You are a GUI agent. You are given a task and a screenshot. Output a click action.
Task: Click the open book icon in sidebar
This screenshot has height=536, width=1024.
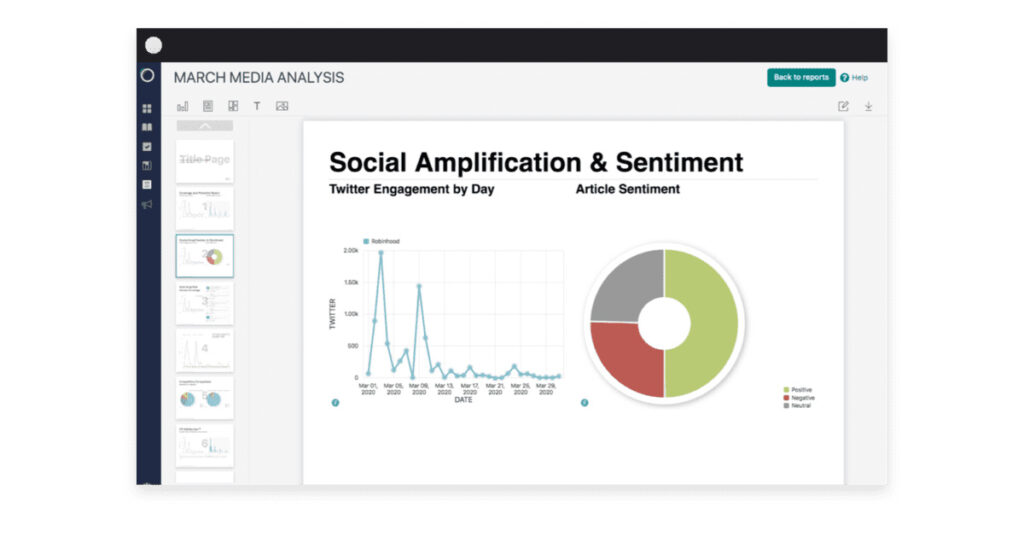tap(147, 127)
